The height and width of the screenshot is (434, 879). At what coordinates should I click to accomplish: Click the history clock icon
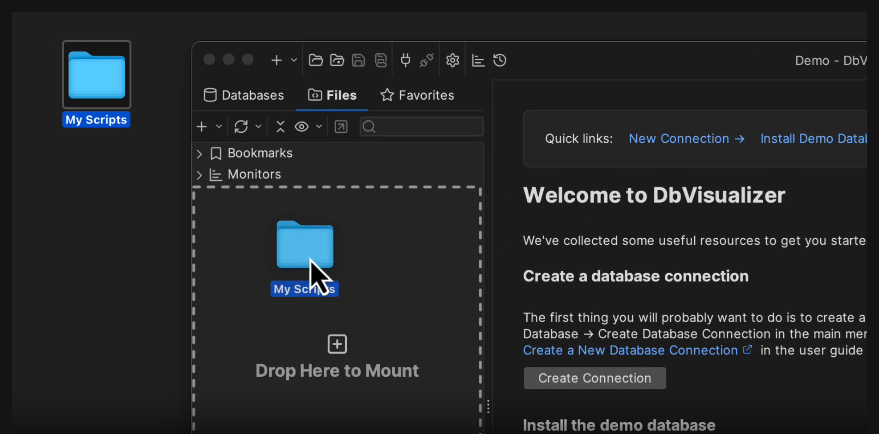click(500, 60)
